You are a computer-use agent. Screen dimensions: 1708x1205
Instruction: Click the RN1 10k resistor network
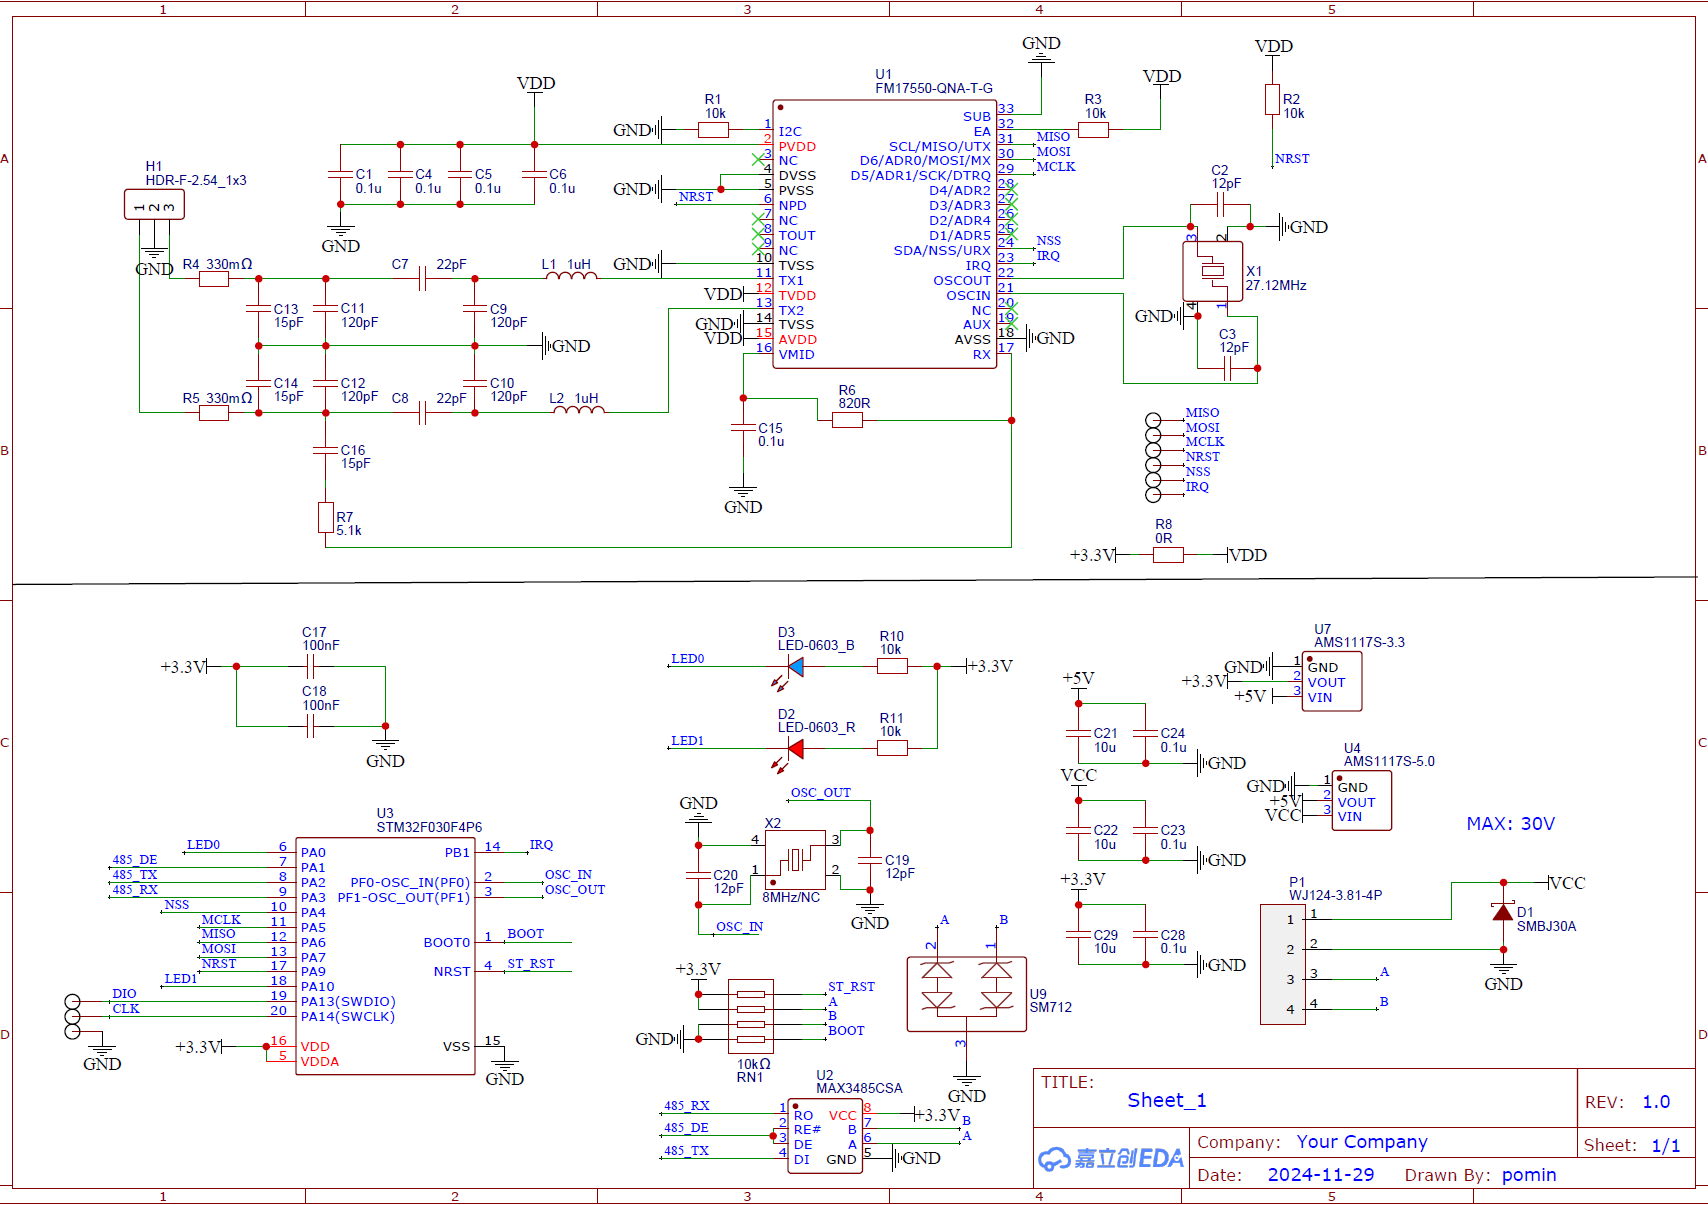(752, 1015)
